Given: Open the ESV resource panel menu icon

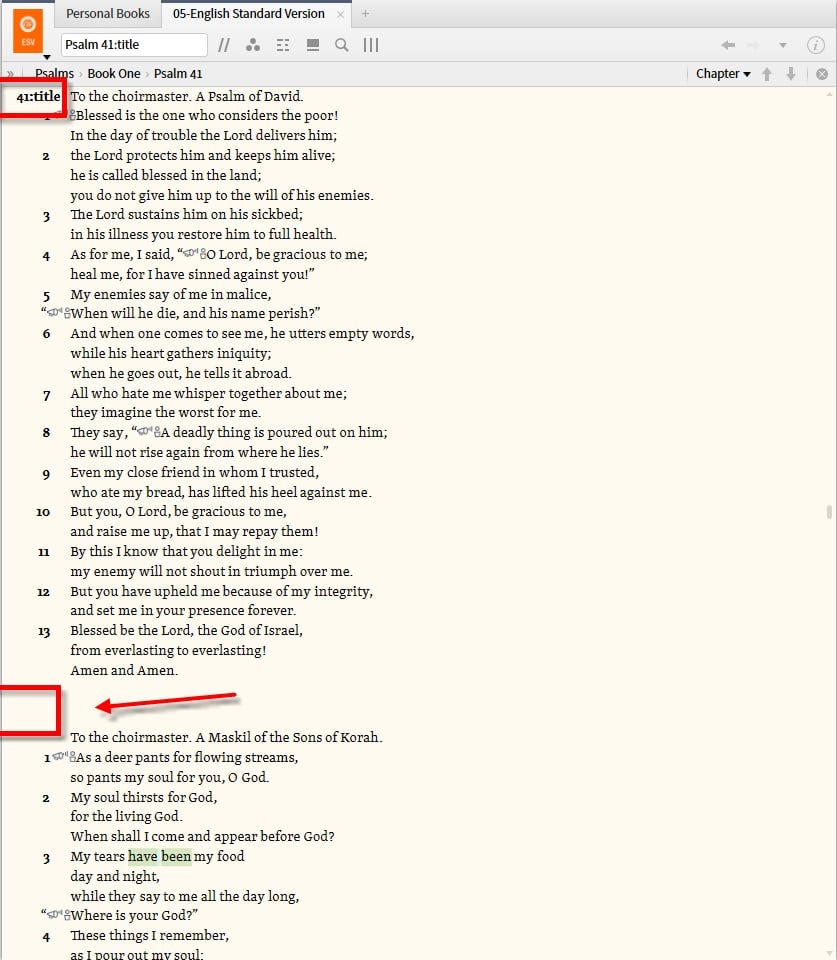Looking at the screenshot, I should (28, 31).
